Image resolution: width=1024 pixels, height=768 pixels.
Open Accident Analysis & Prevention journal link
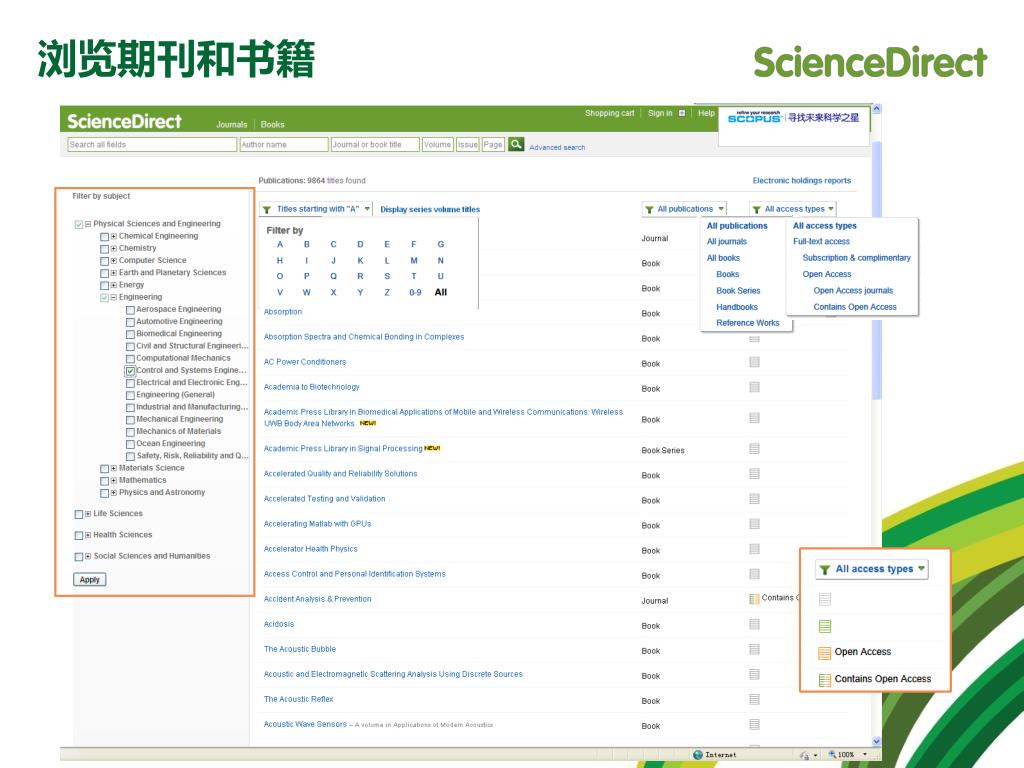[x=317, y=599]
